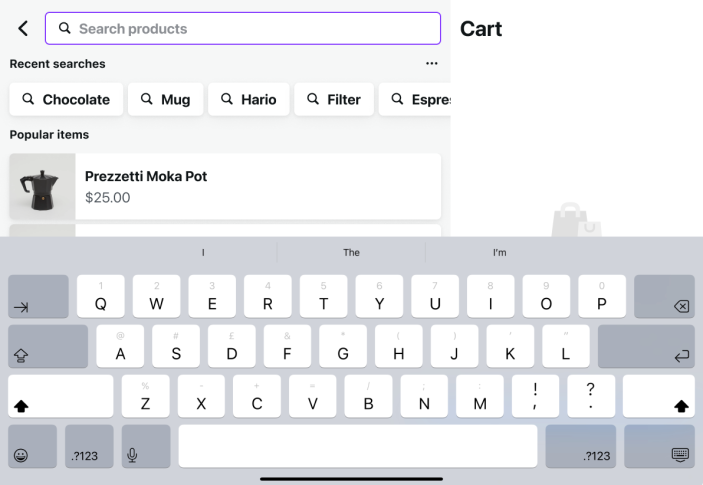Select the Hario recent search chip
Screen dimensions: 703x485
[250, 99]
